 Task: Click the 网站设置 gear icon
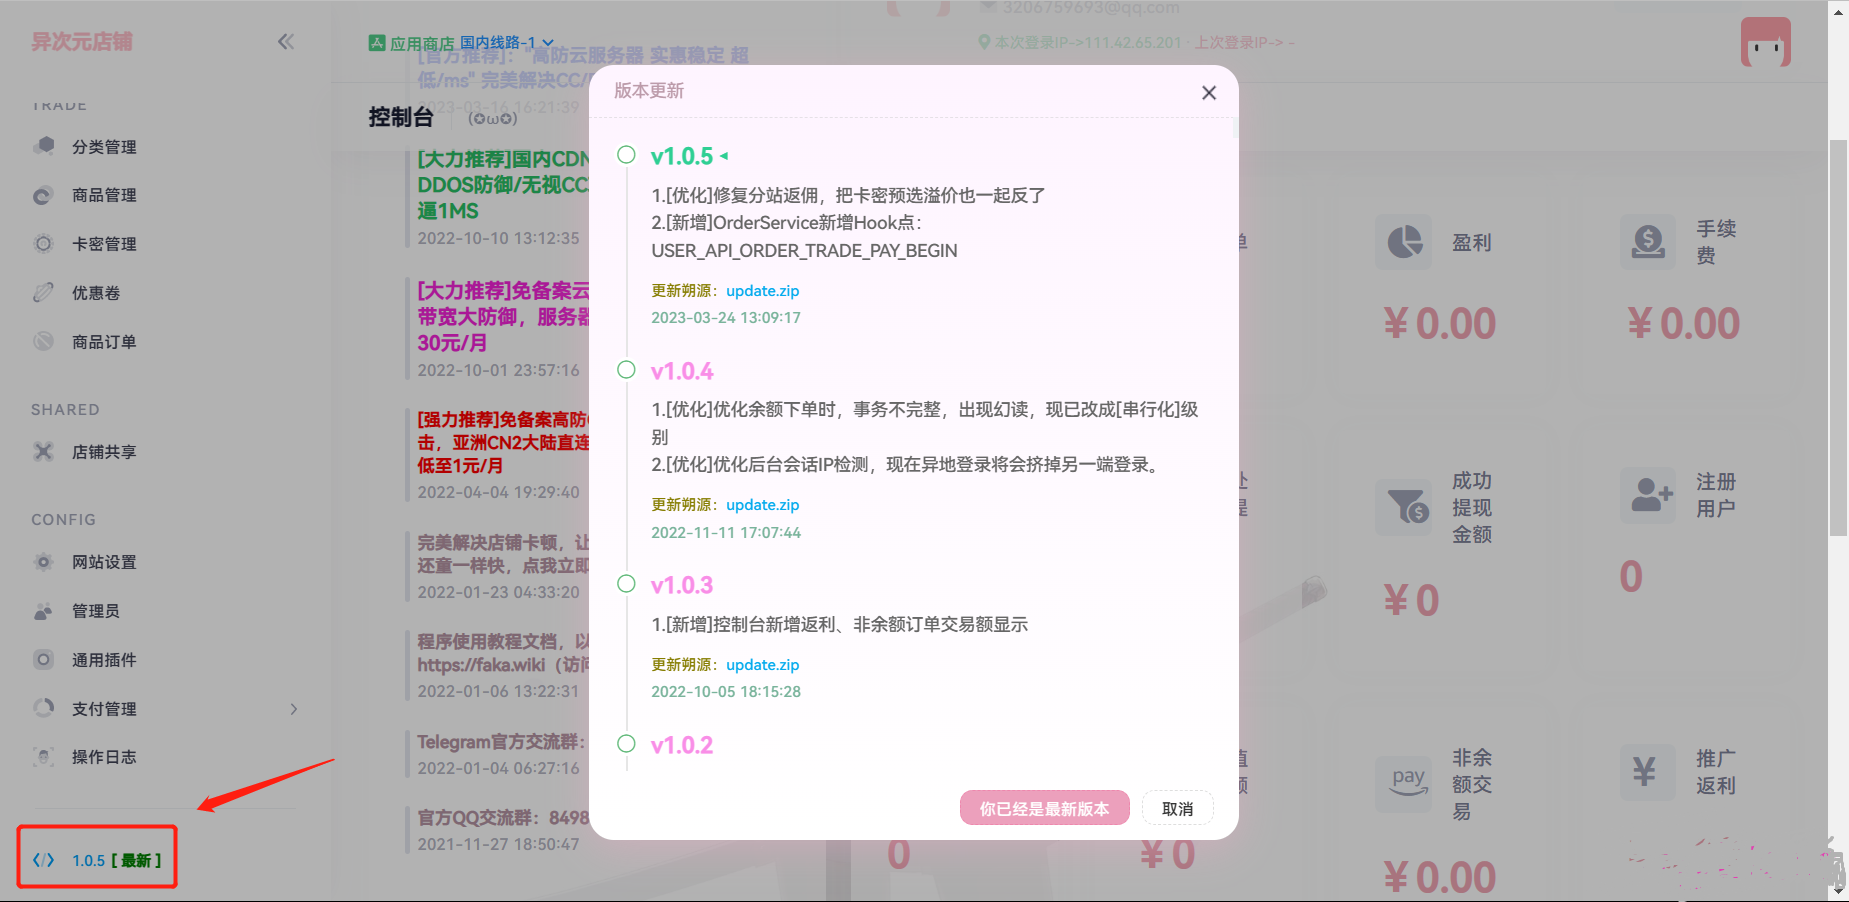[x=44, y=562]
